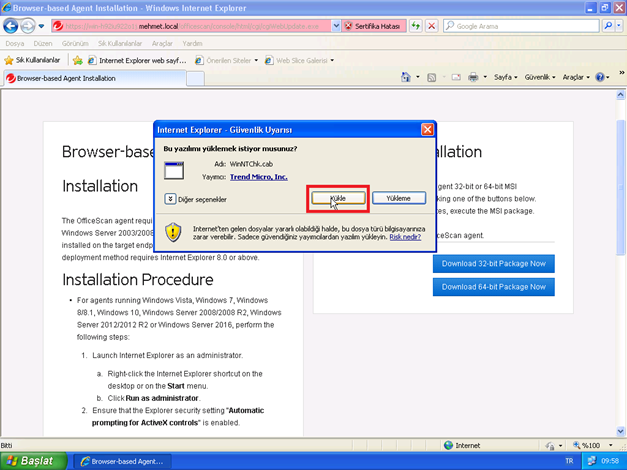Click the TR language indicator
This screenshot has width=627, height=470.
[569, 461]
